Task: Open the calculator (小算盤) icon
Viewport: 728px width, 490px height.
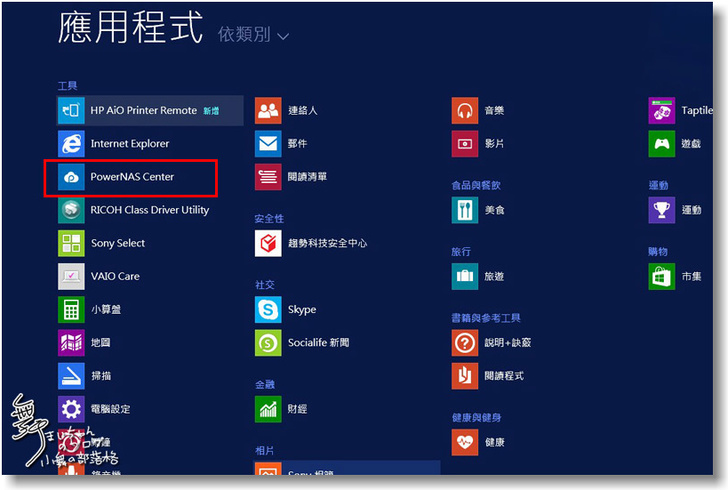Action: coord(71,309)
